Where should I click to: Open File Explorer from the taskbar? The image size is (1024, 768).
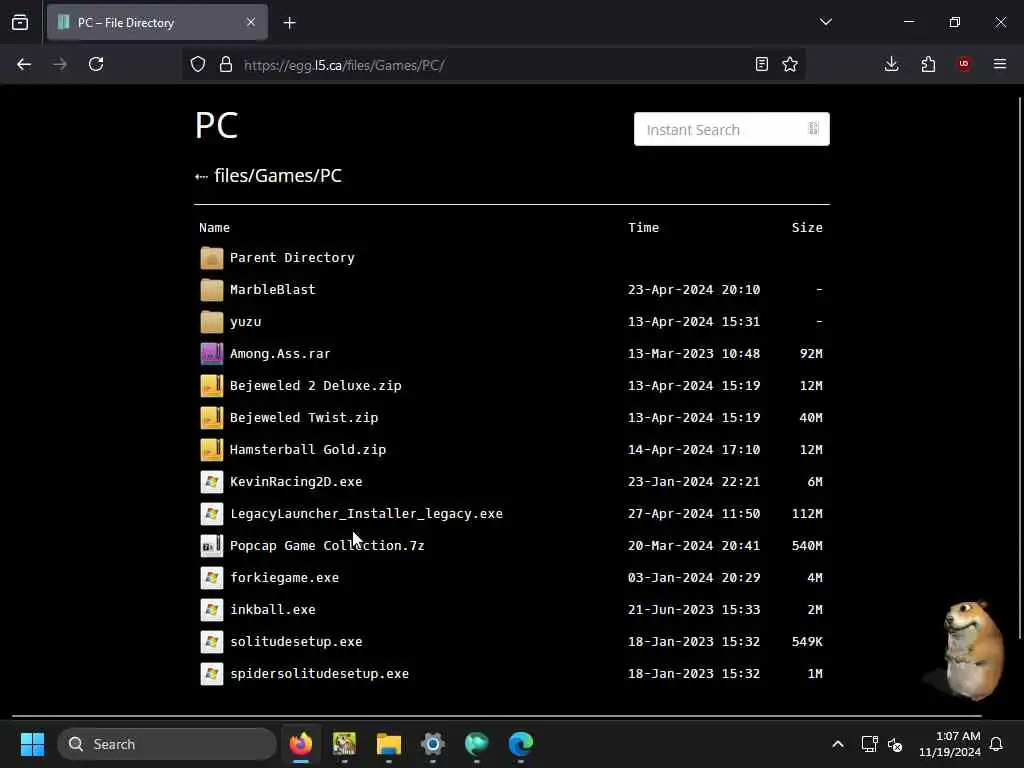[x=389, y=744]
